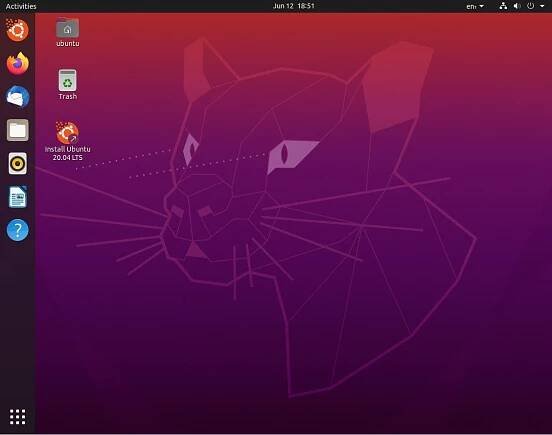
Task: Select the ubuntu home folder desktop icon
Action: pos(67,32)
